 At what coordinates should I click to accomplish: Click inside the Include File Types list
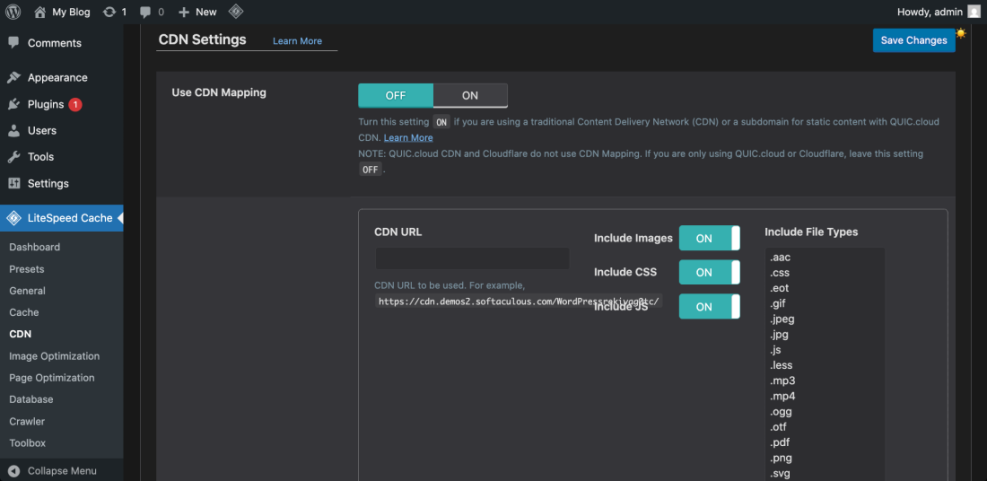(x=825, y=365)
